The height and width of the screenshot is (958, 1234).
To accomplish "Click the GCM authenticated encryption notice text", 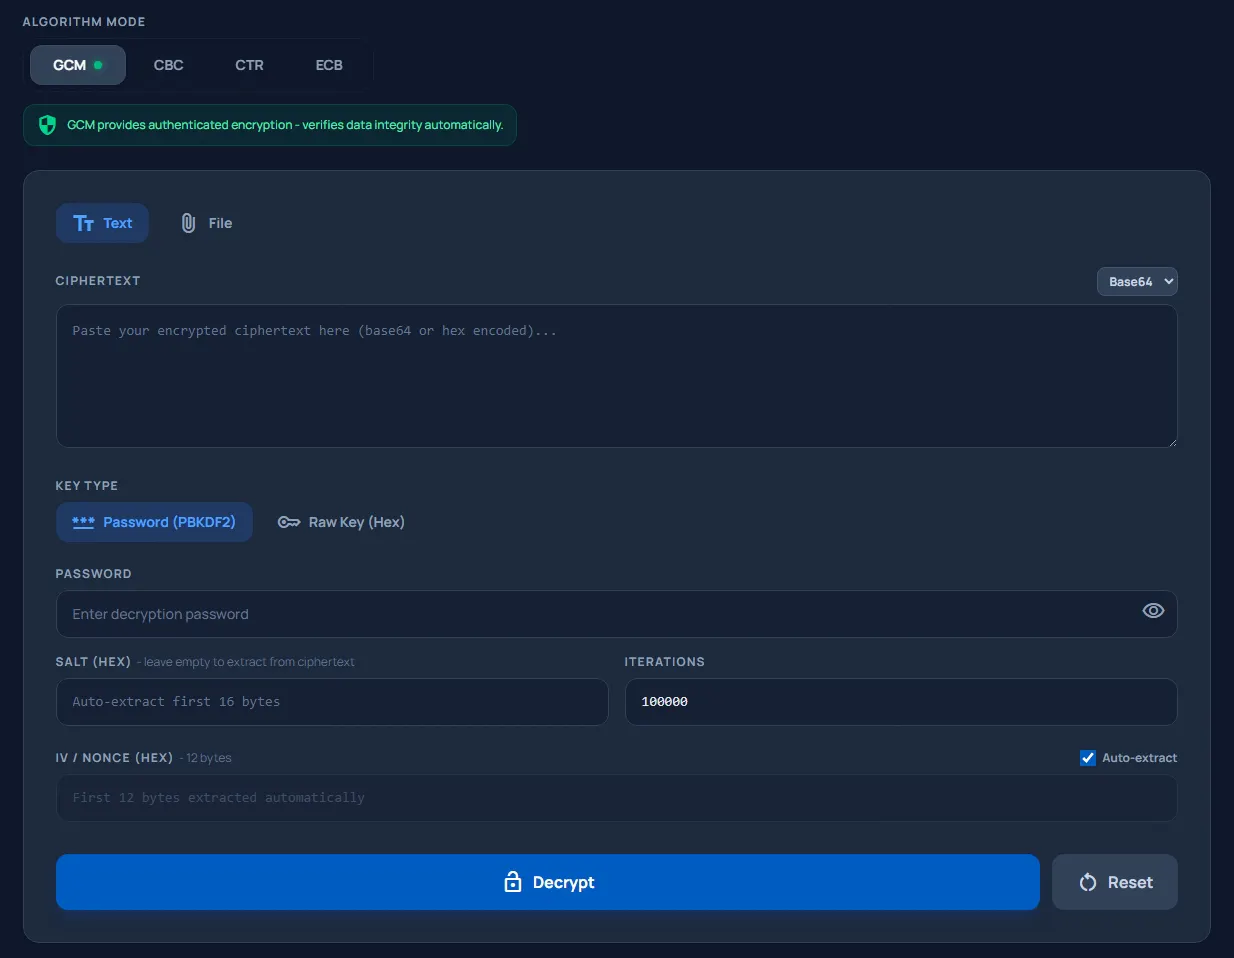I will click(x=285, y=125).
